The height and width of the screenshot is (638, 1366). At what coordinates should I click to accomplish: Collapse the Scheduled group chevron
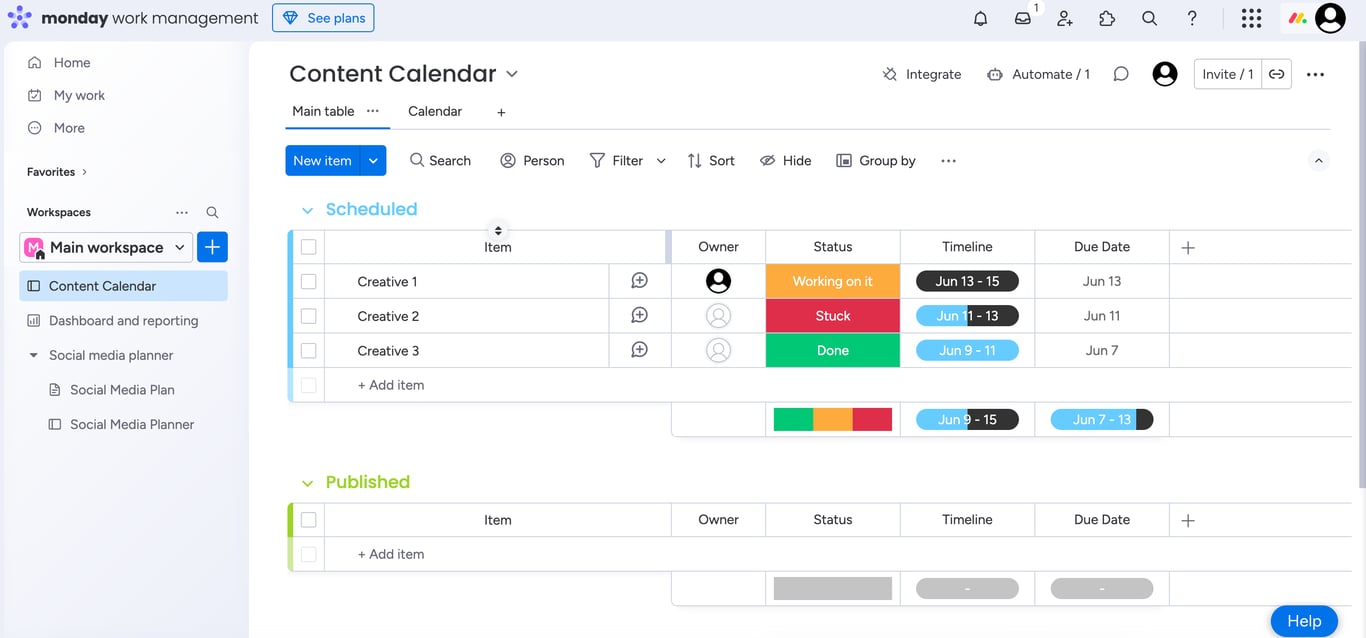tap(307, 209)
